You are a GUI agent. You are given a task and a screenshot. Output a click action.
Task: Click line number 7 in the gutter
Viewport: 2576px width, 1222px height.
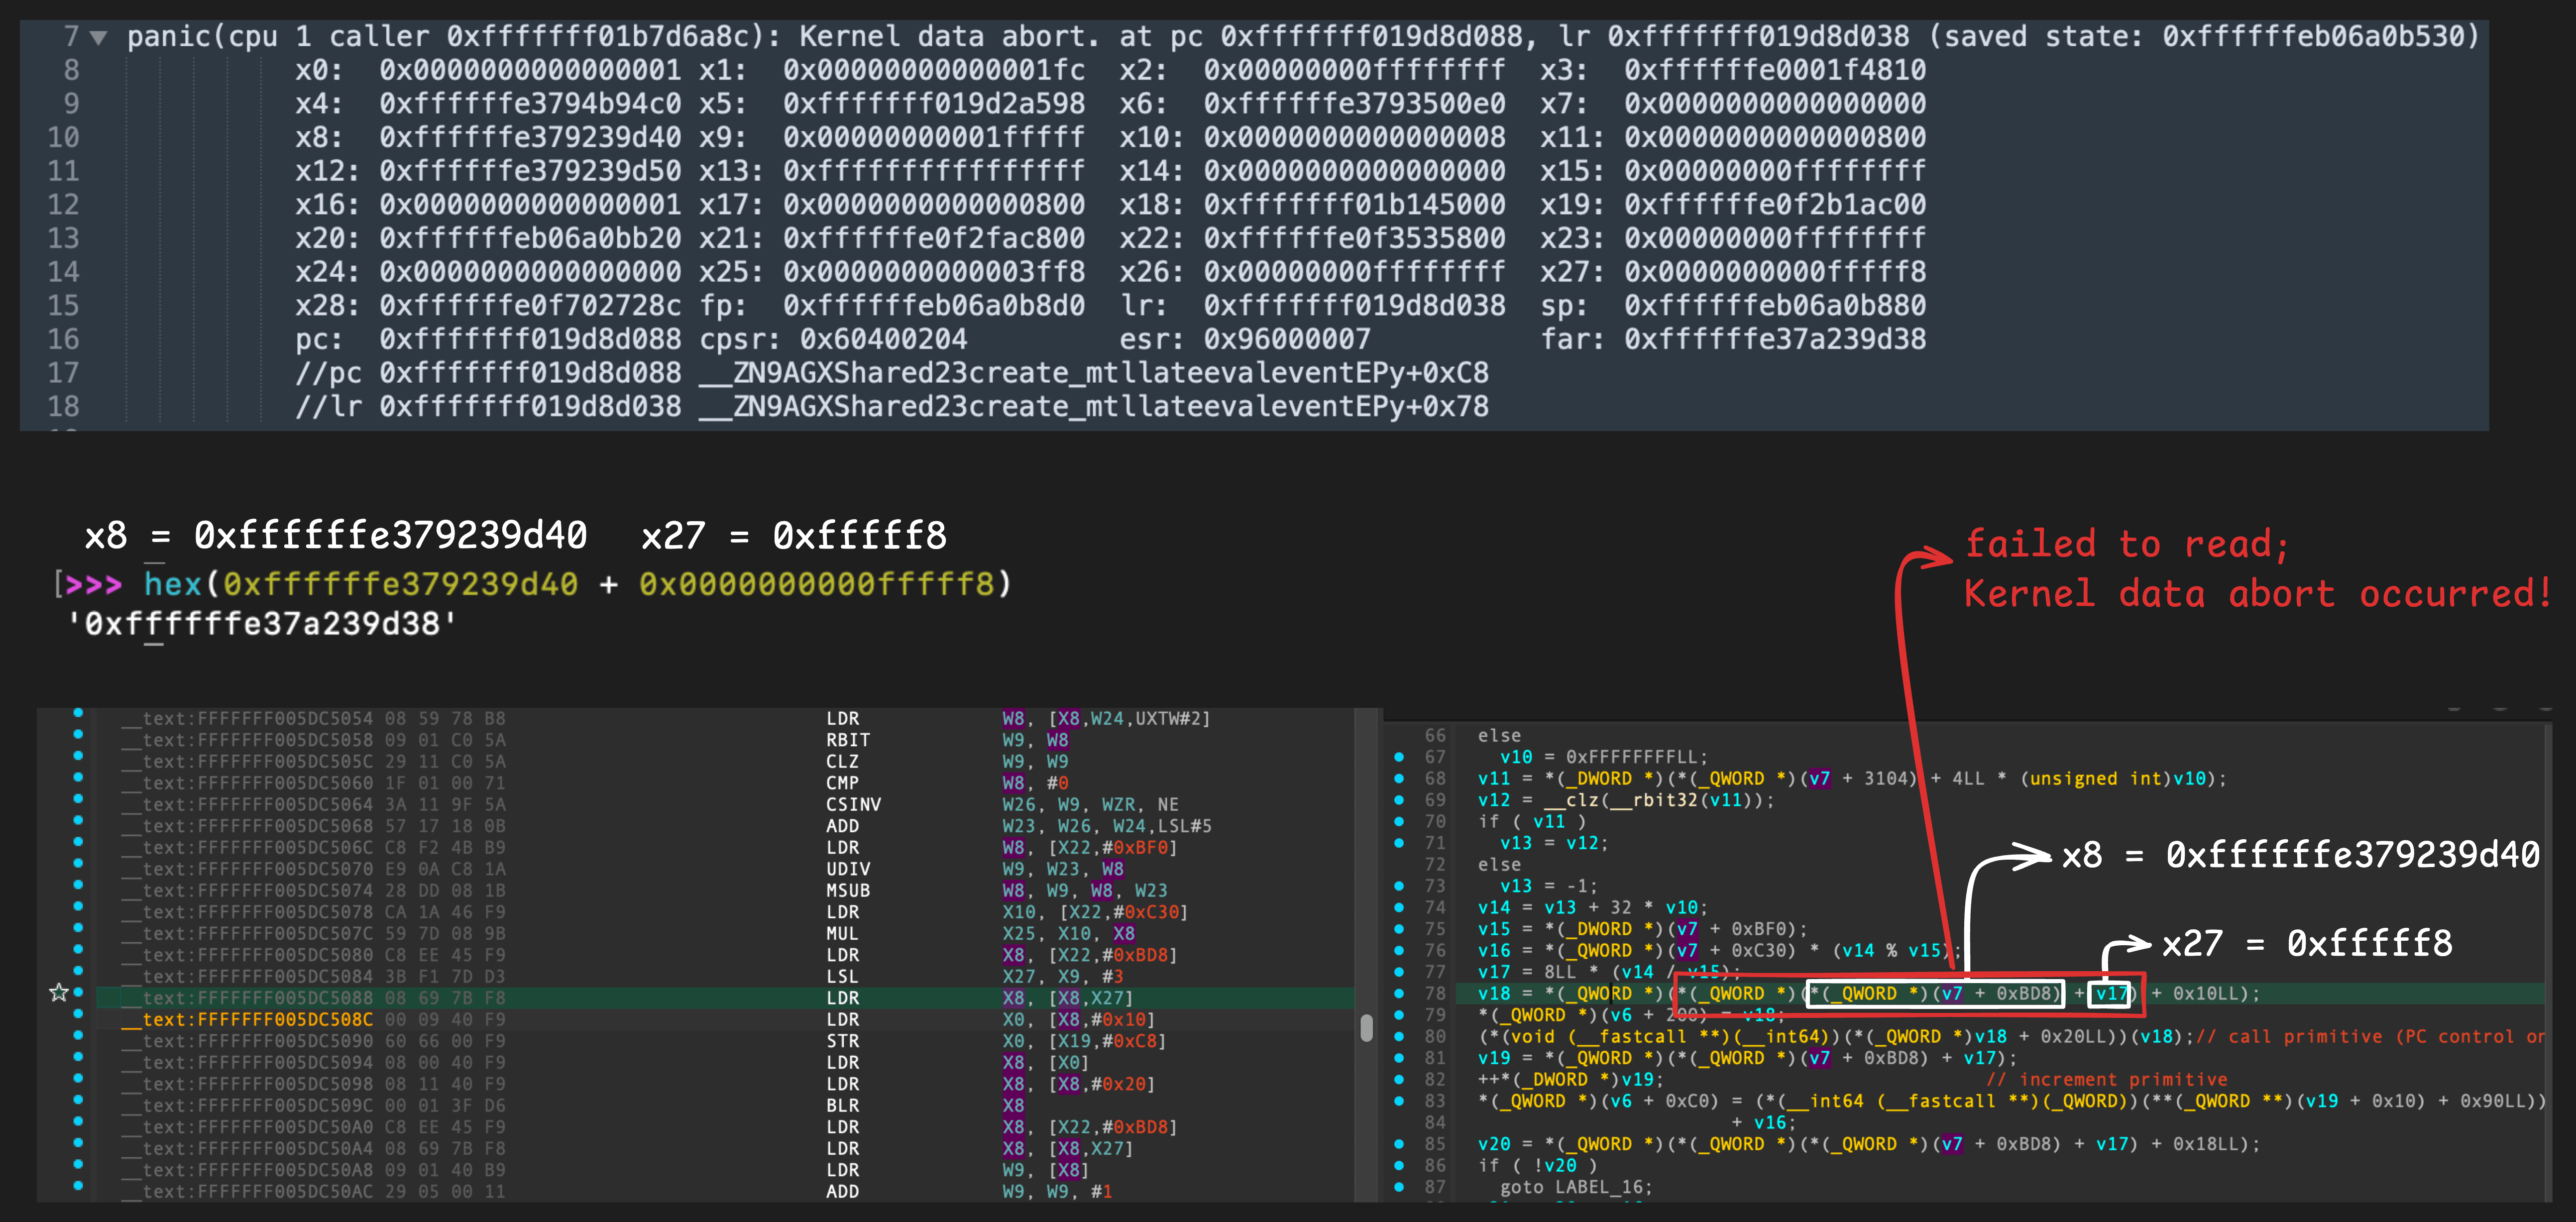71,37
